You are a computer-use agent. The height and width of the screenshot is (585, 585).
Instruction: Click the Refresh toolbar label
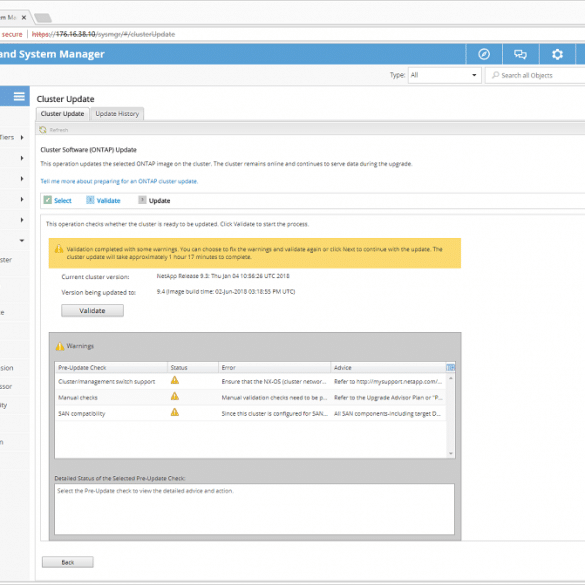tap(59, 130)
